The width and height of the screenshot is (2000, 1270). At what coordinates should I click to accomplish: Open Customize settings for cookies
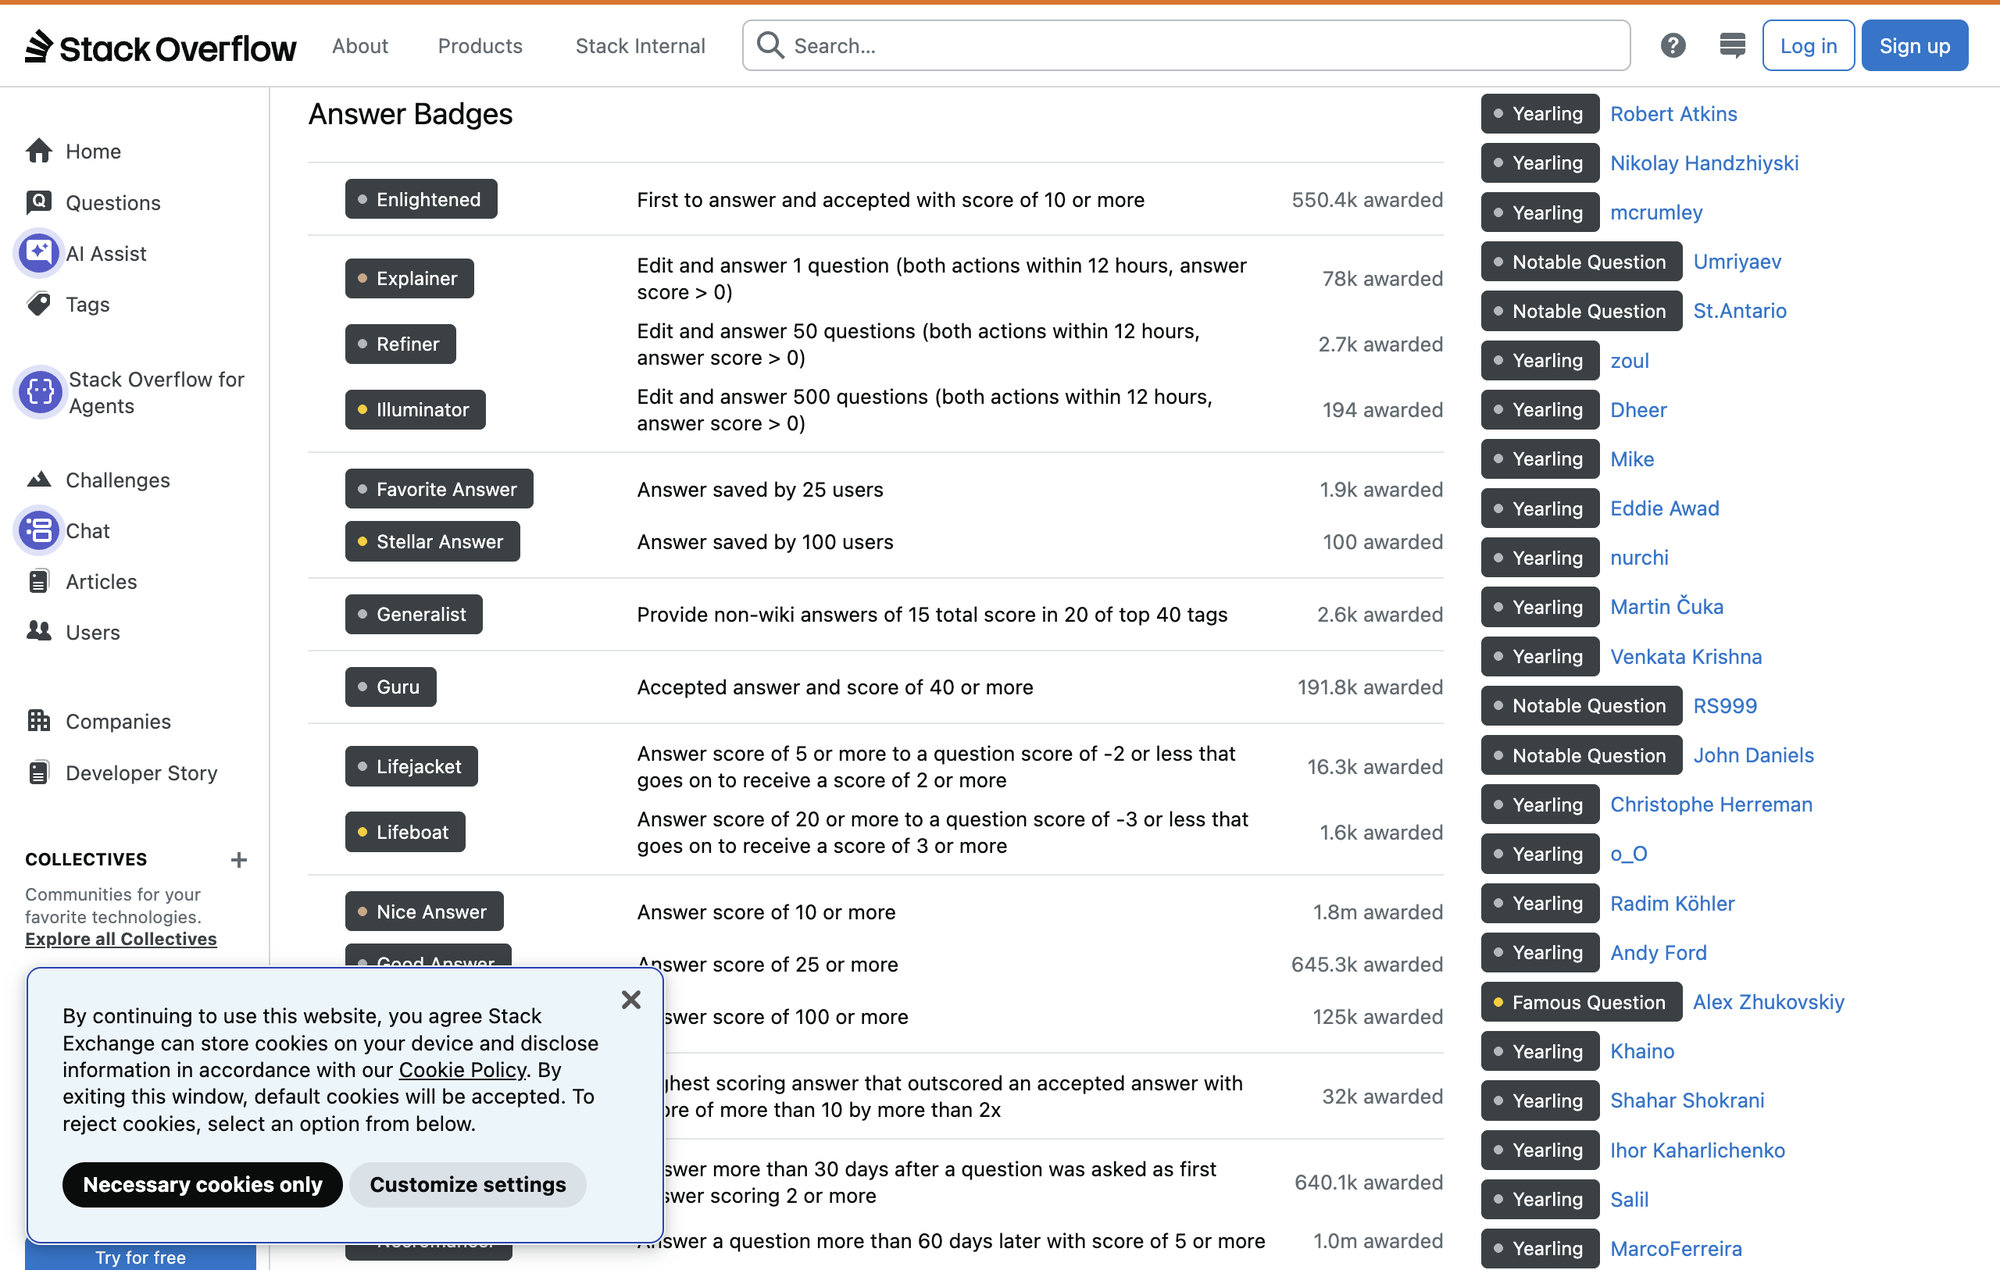[x=467, y=1184]
